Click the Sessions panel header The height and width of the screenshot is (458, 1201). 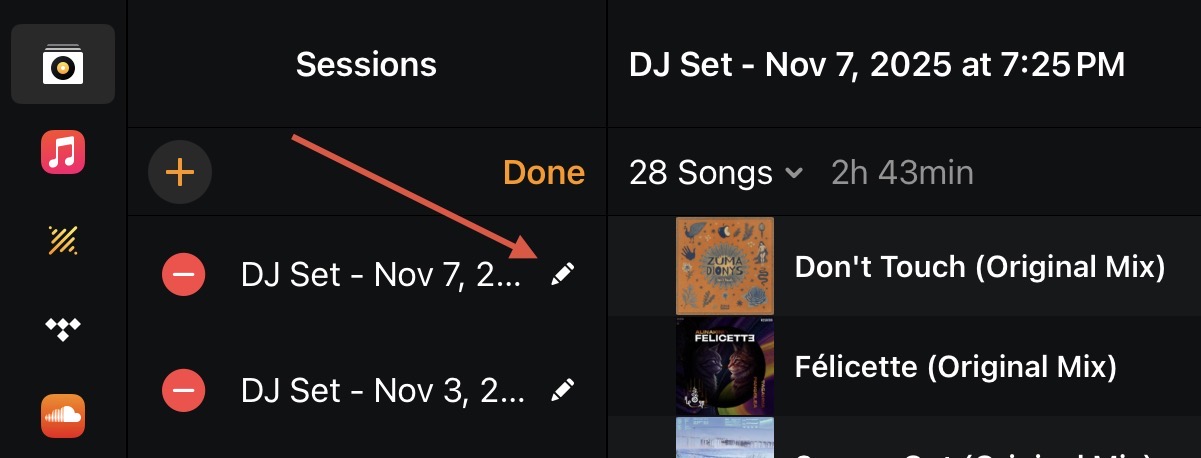pos(366,65)
